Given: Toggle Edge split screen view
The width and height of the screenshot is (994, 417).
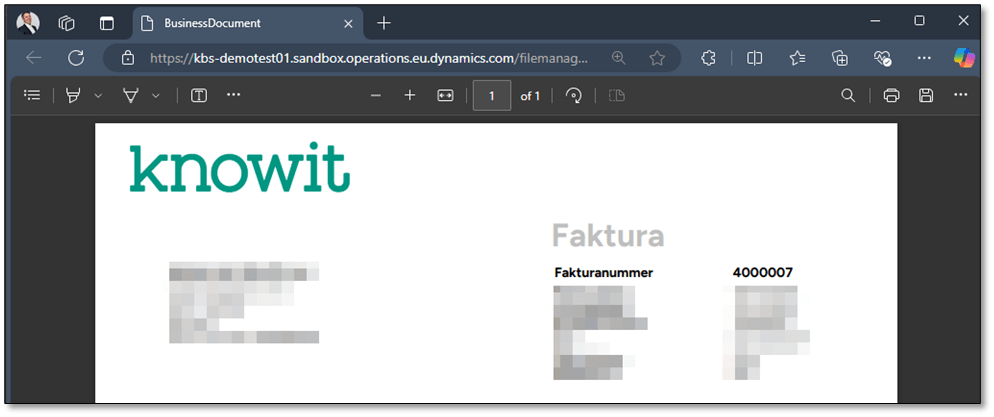Looking at the screenshot, I should pos(754,58).
